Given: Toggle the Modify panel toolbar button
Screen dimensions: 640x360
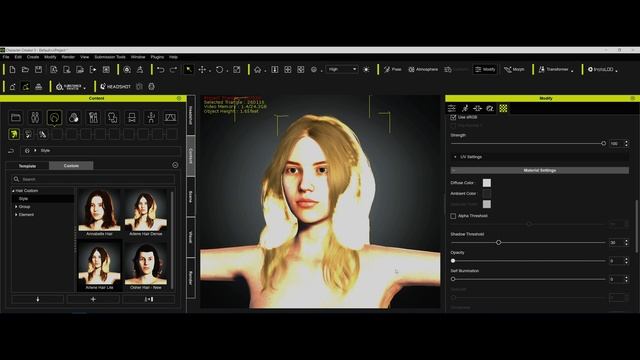Looking at the screenshot, I should 485,69.
